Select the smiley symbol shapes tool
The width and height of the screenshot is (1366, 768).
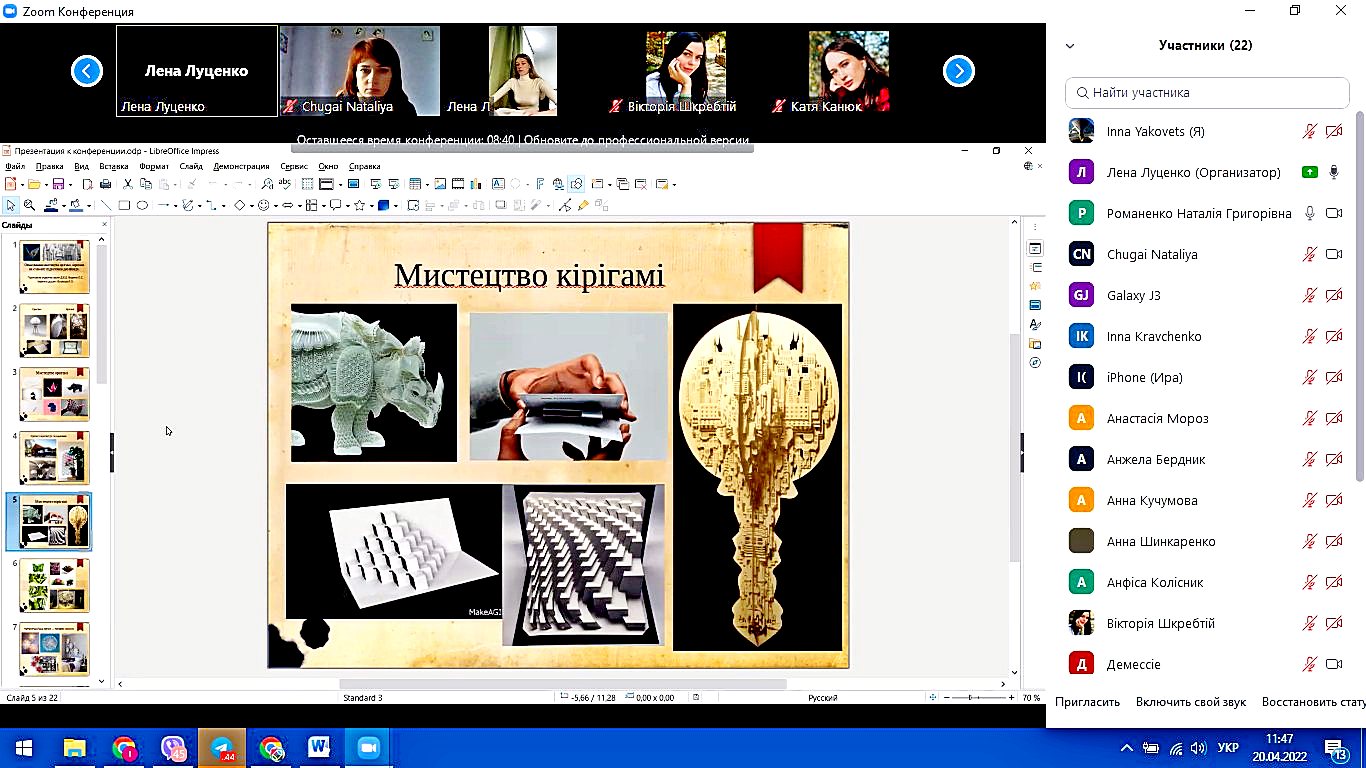[263, 206]
